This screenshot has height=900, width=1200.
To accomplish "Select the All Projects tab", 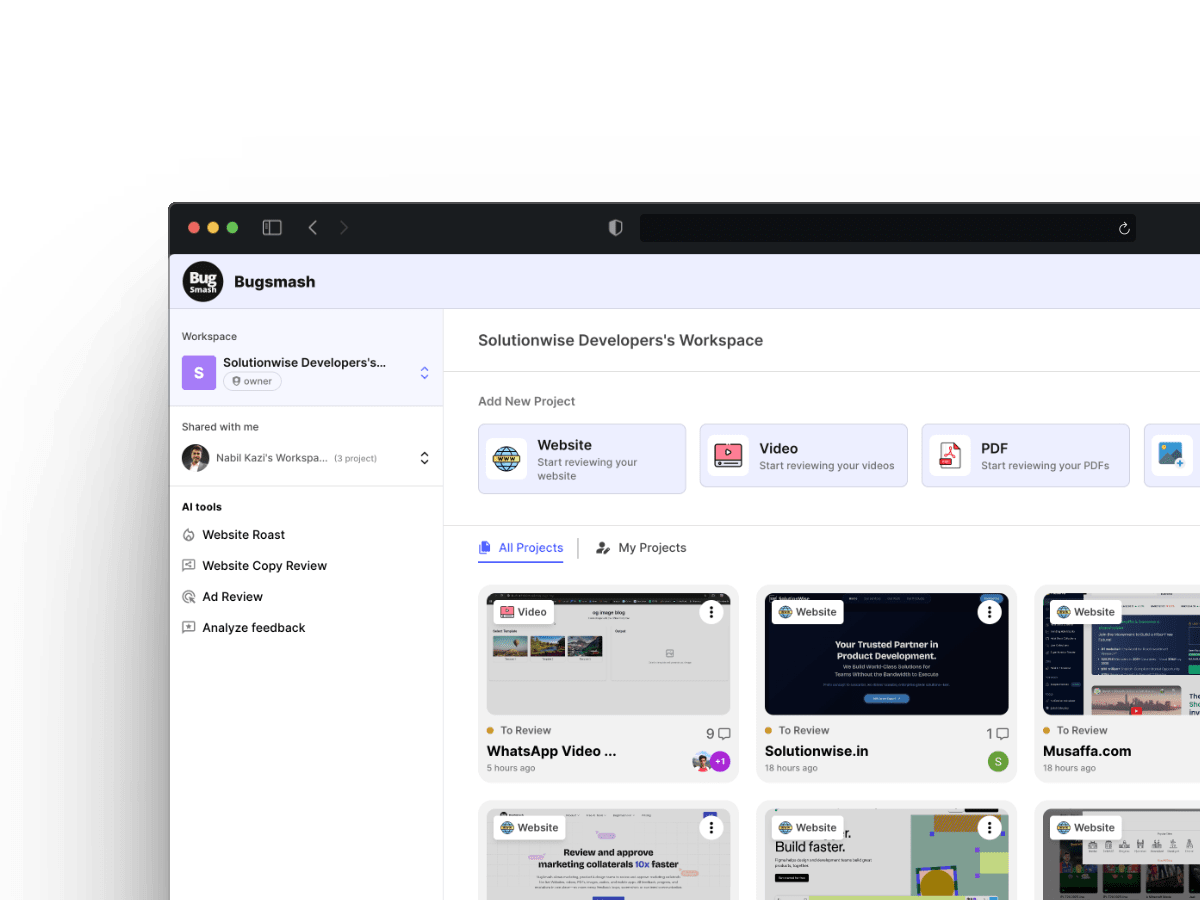I will click(521, 547).
